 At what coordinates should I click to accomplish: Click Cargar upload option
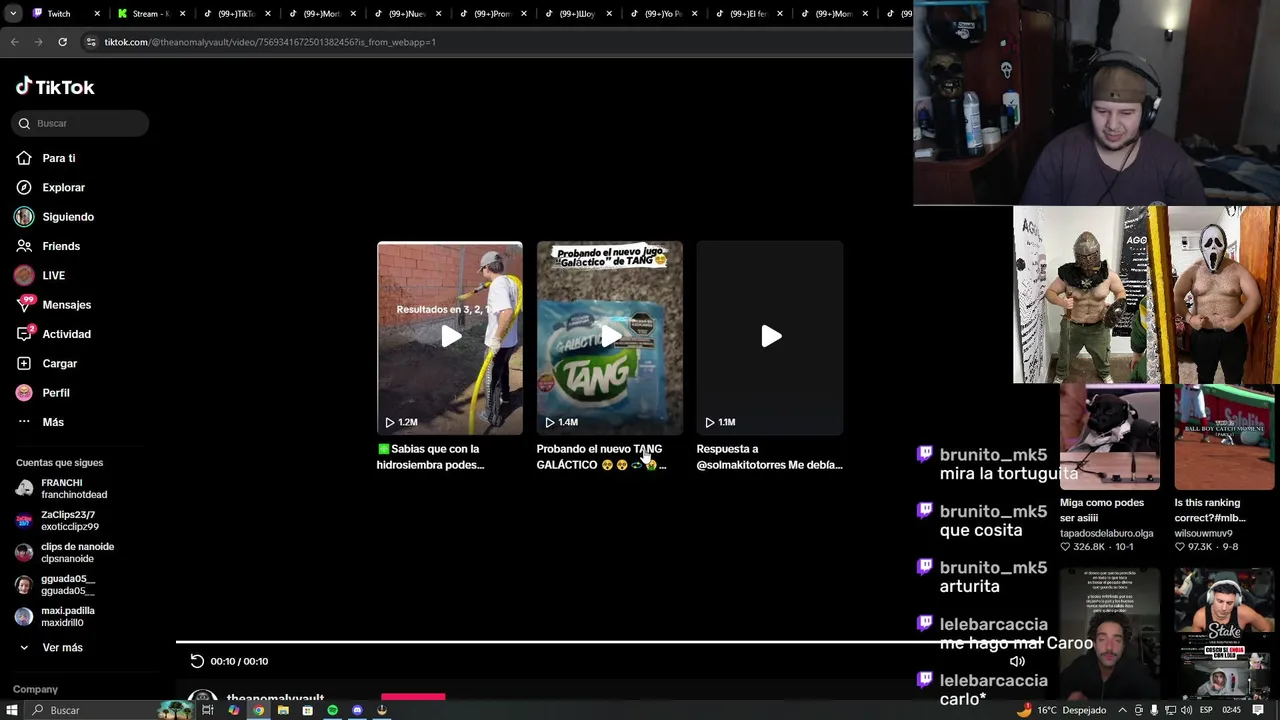[x=46, y=363]
